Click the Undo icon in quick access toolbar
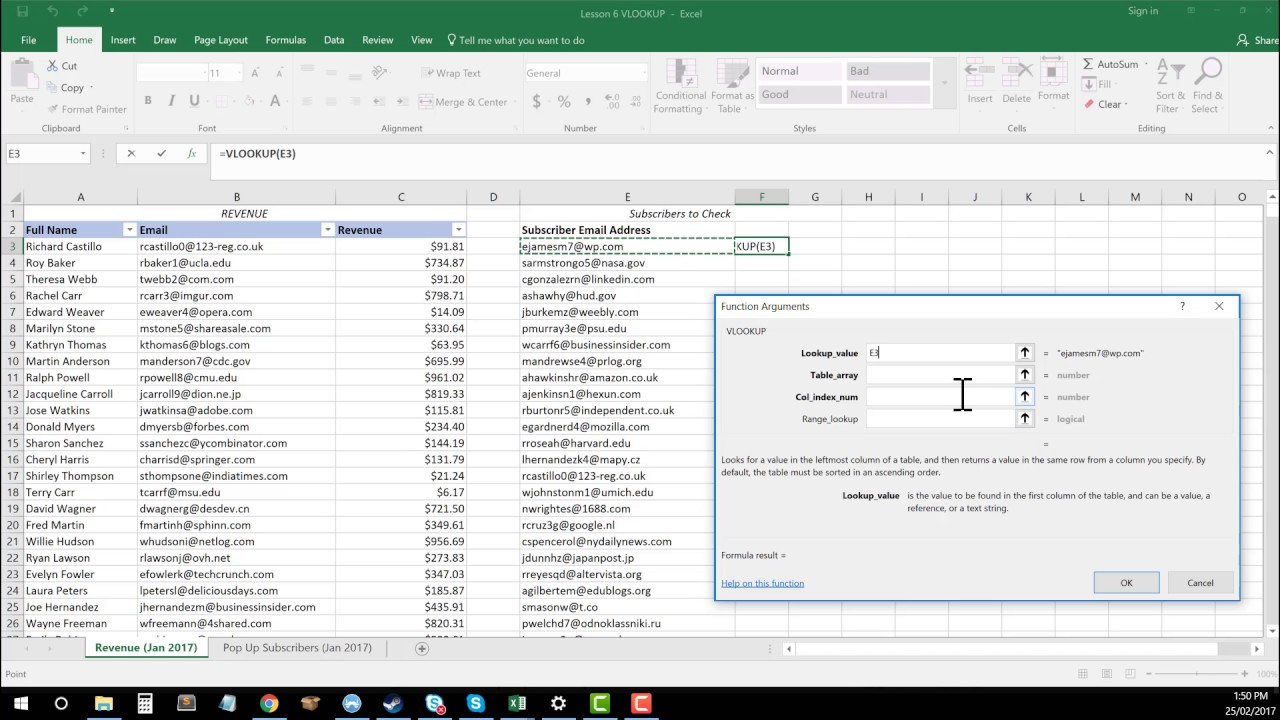 click(52, 12)
